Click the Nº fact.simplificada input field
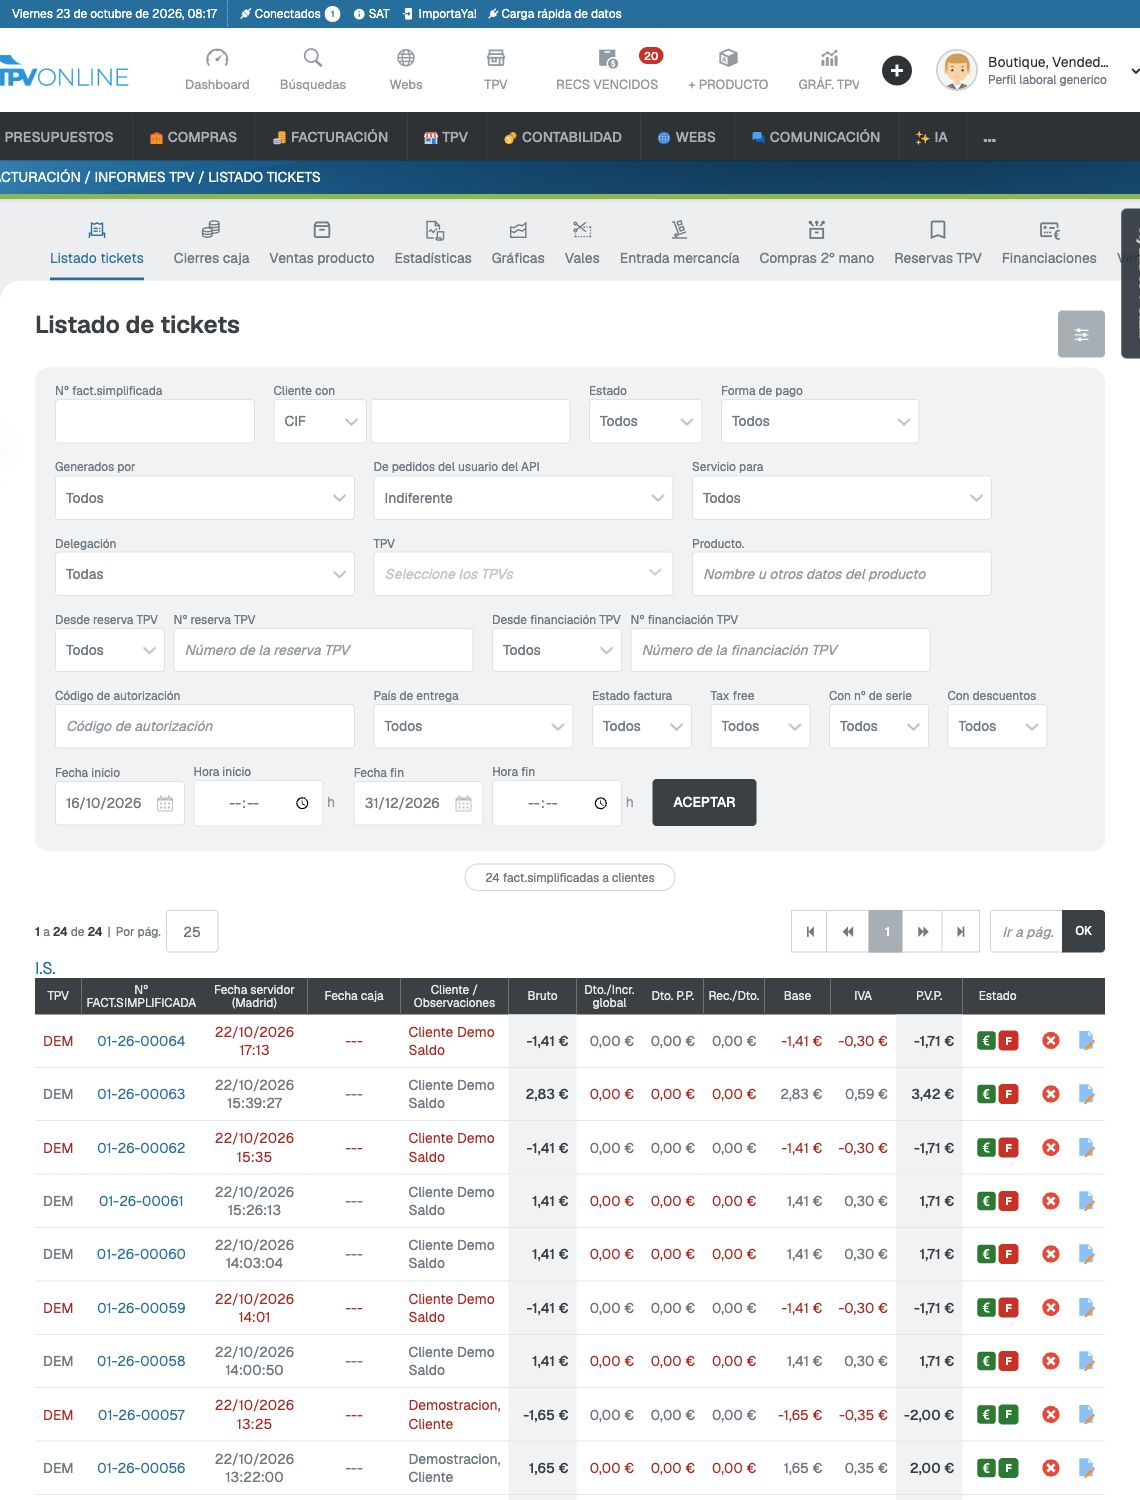Screen dimensions: 1140x1500 click(x=155, y=421)
